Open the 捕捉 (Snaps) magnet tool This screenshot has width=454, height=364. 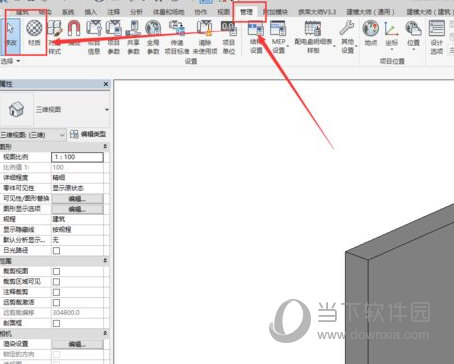pos(74,33)
